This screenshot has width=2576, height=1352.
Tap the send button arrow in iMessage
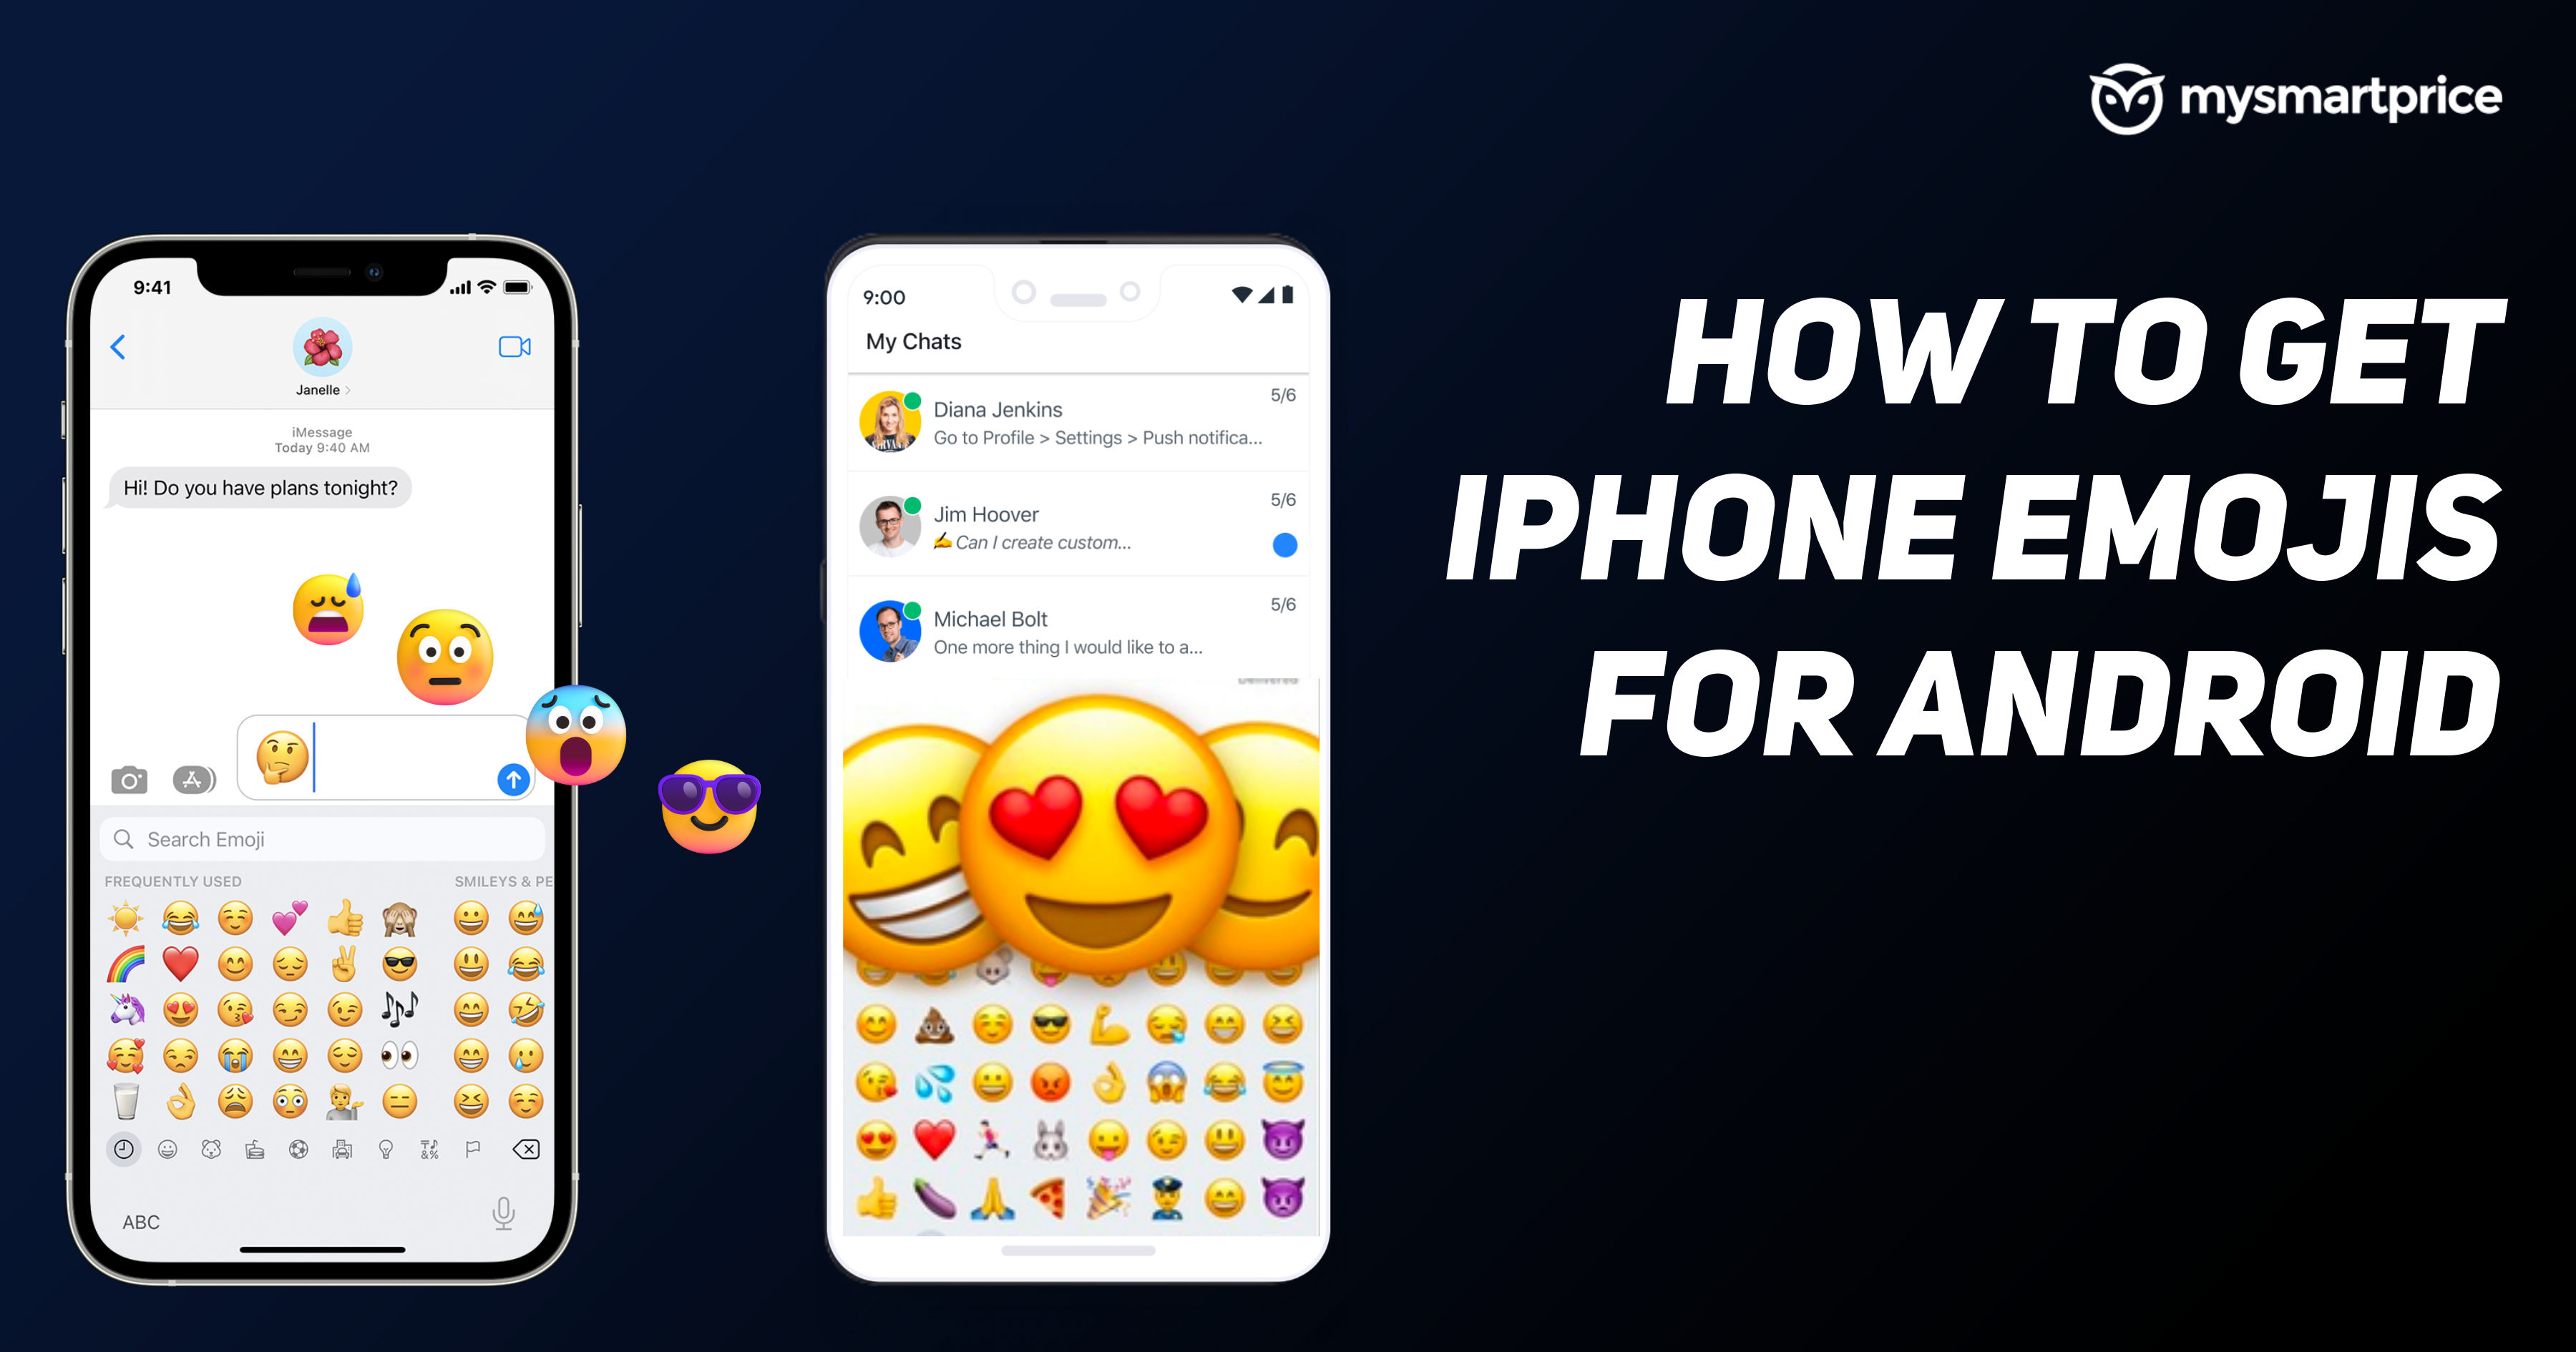(x=518, y=780)
